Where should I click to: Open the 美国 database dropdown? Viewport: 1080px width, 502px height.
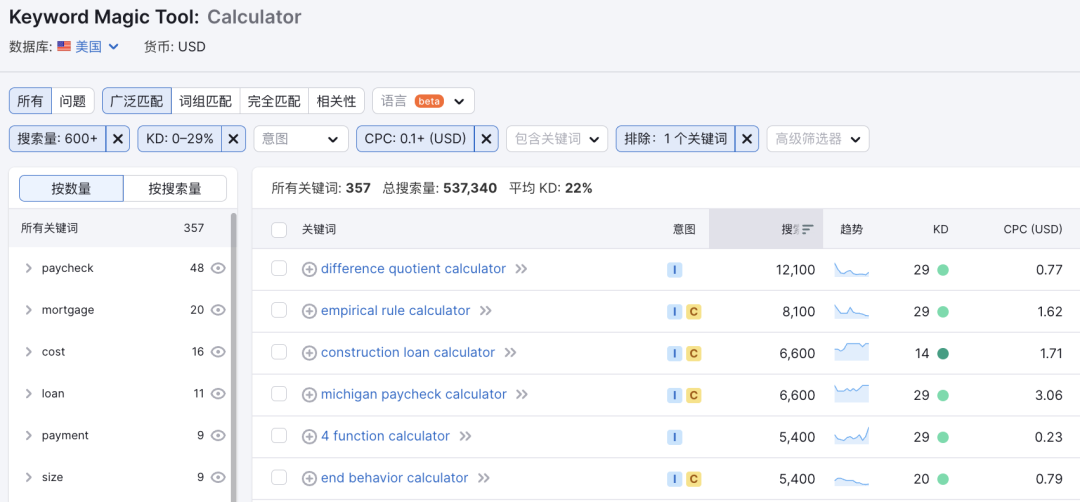click(x=88, y=46)
